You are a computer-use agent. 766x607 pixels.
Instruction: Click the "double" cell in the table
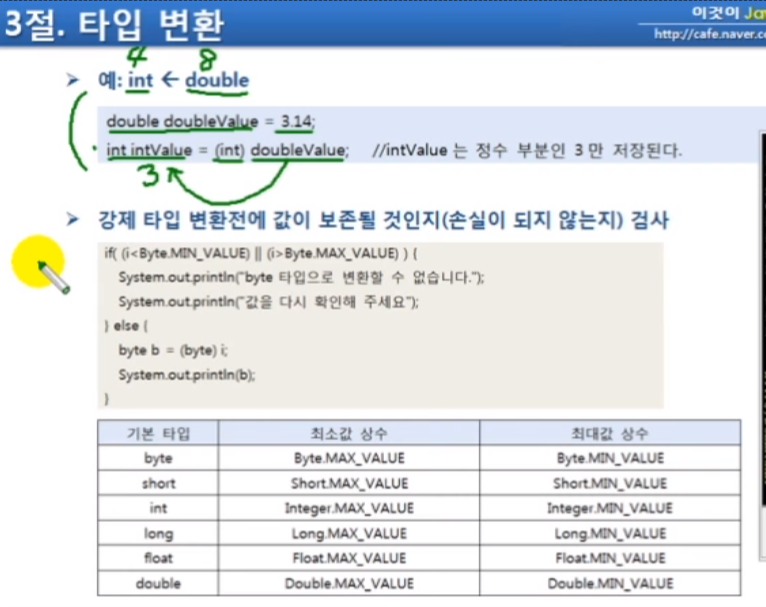tap(158, 583)
